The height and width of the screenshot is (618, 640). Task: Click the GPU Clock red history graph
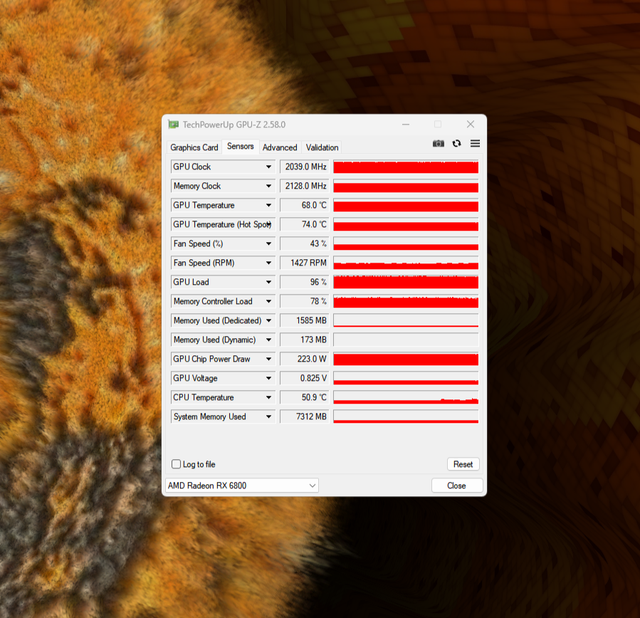click(x=406, y=167)
